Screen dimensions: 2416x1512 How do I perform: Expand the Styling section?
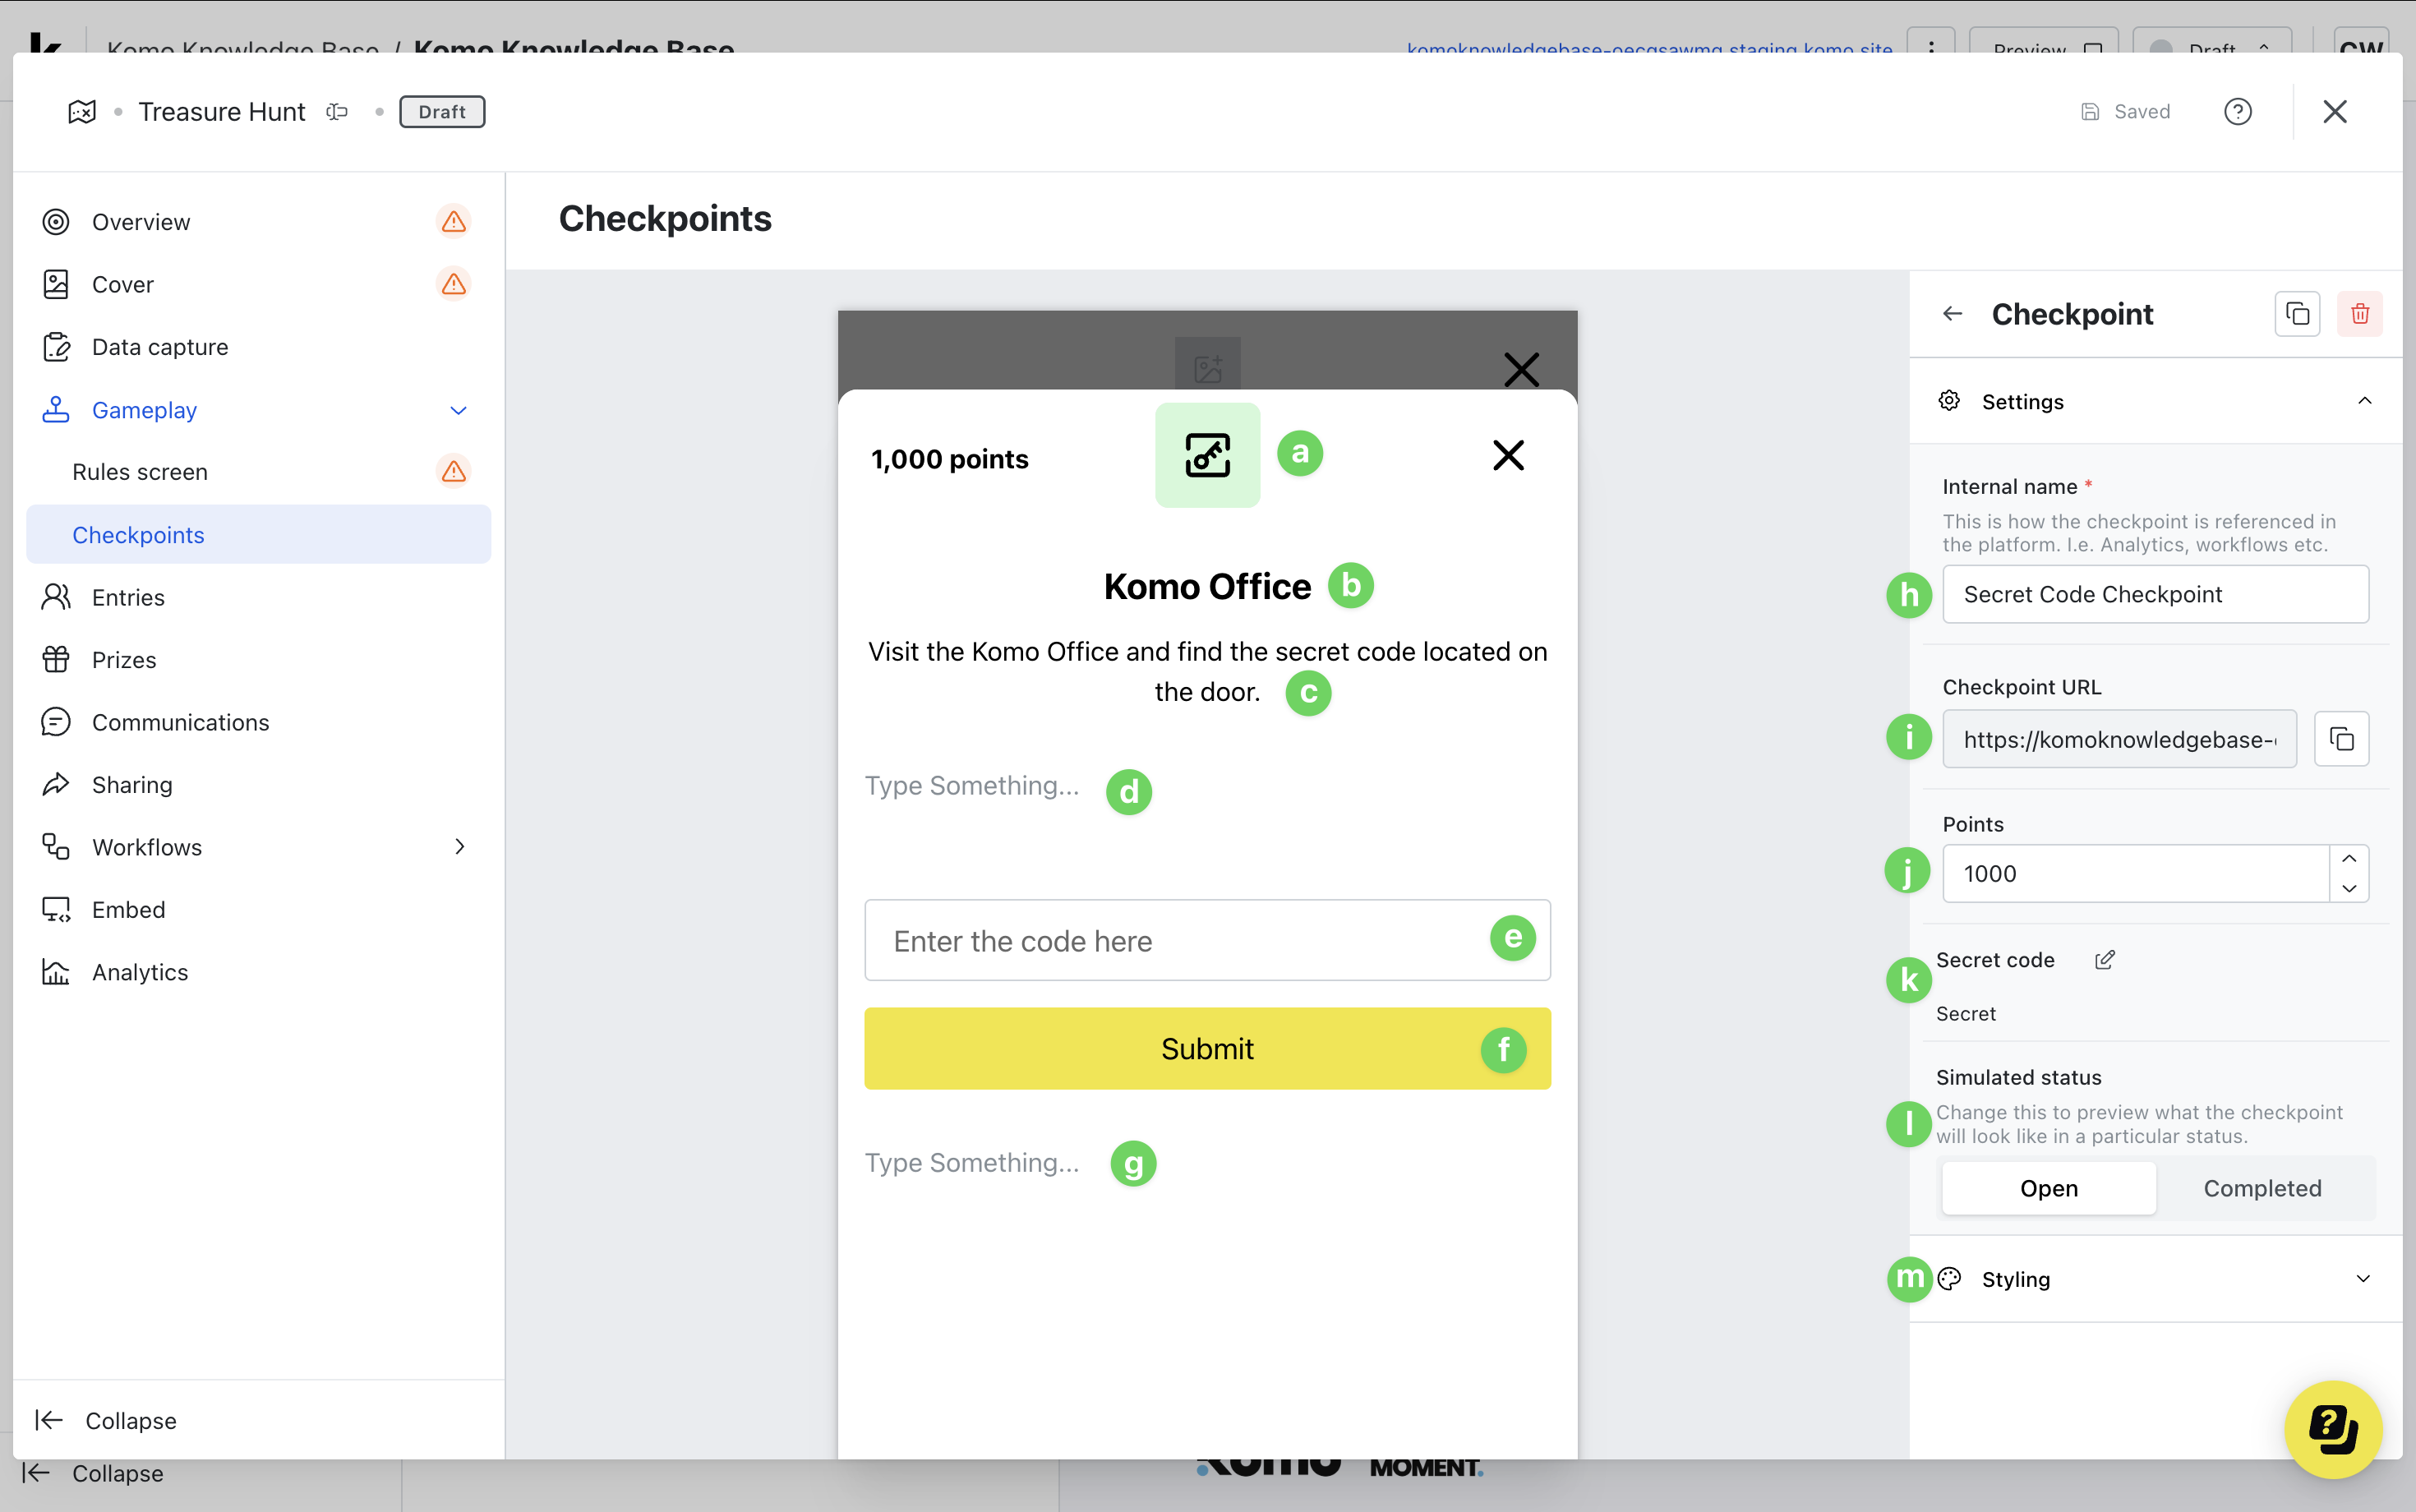[x=2363, y=1279]
